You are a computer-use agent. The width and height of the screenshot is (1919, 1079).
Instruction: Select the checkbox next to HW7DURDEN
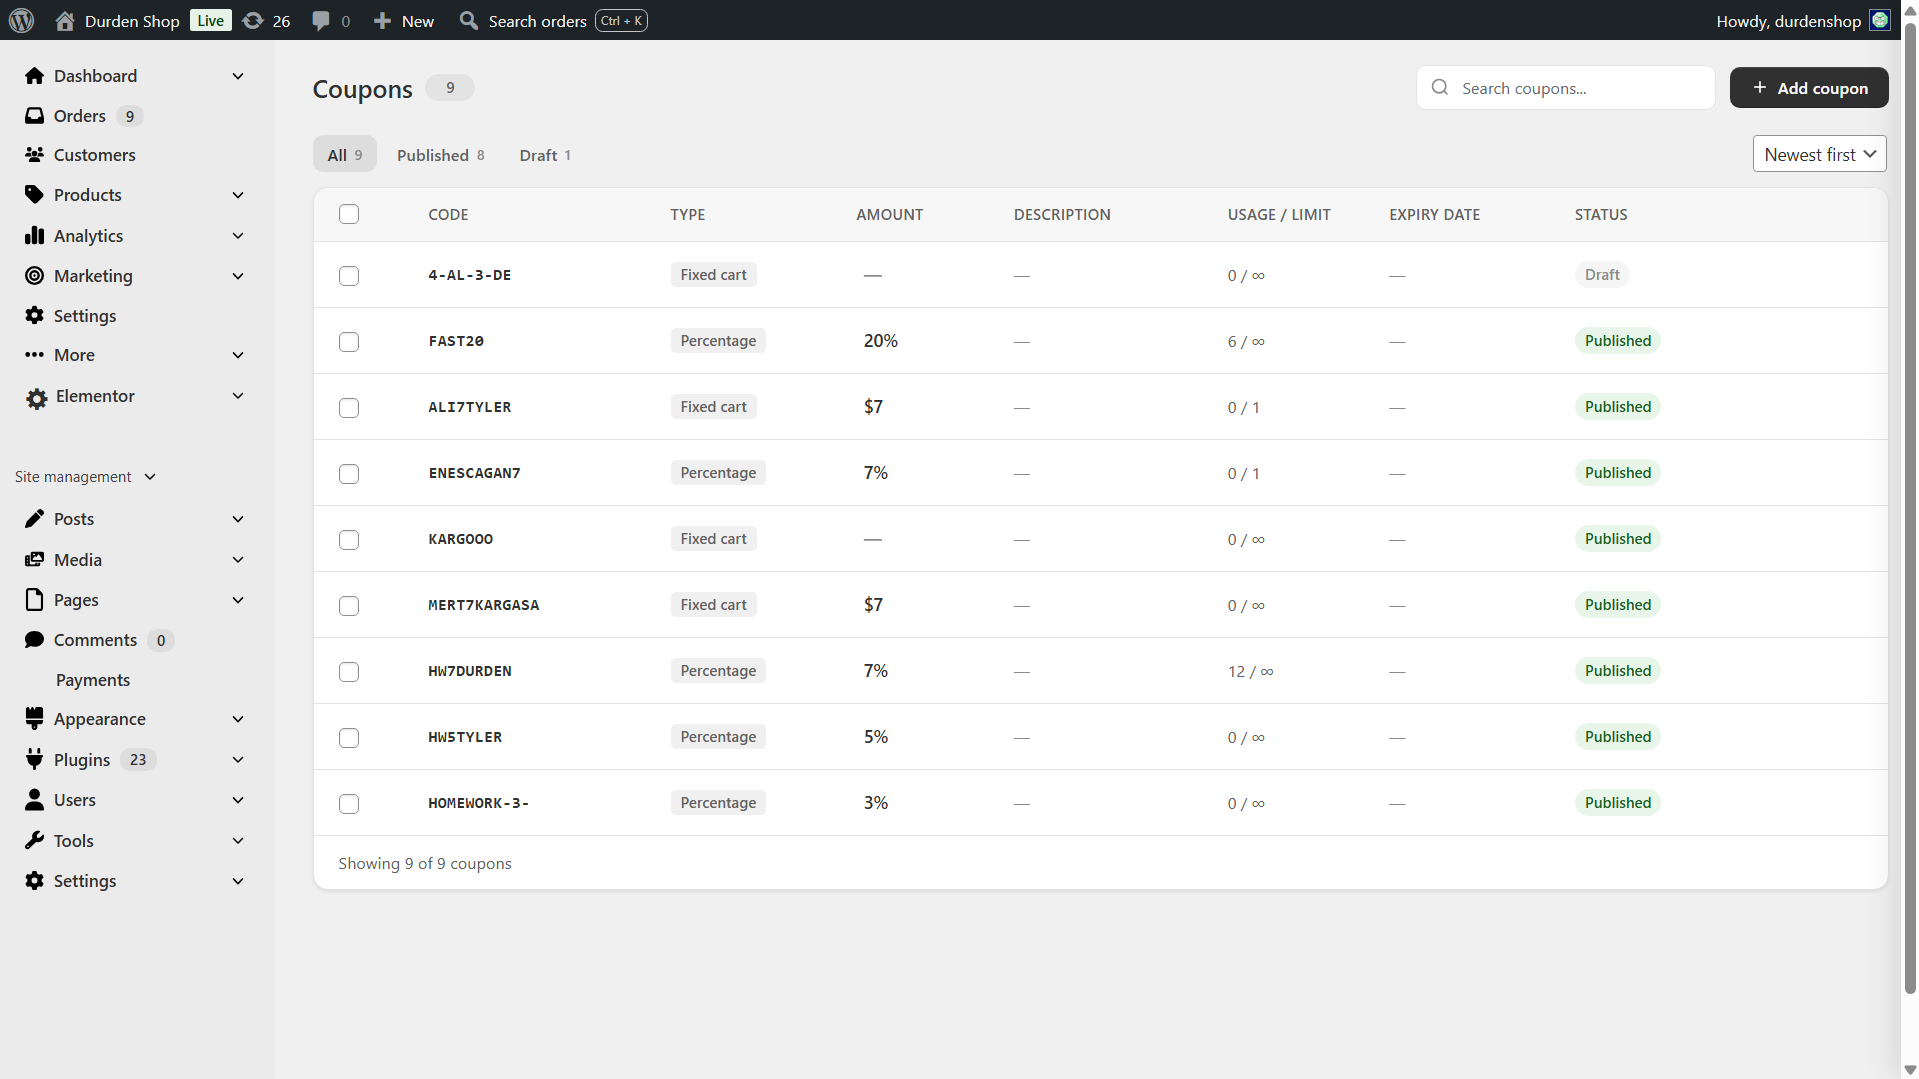(348, 672)
